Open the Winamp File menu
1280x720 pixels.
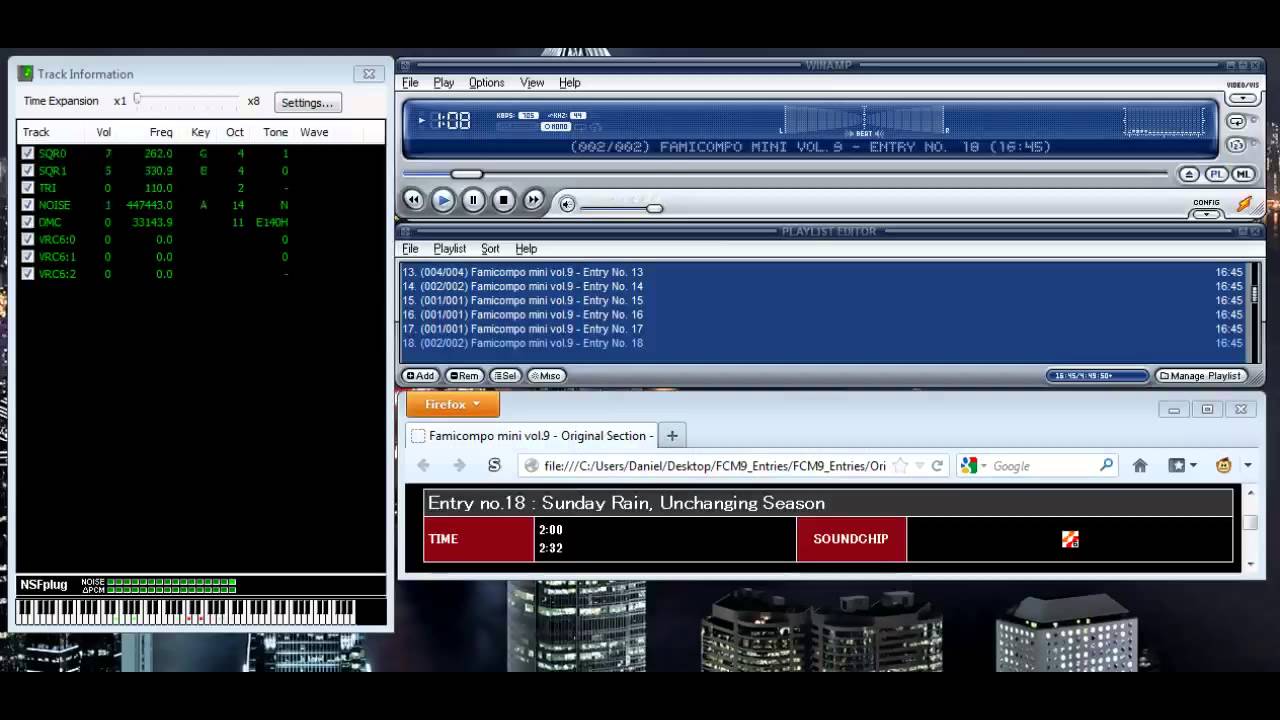coord(410,83)
